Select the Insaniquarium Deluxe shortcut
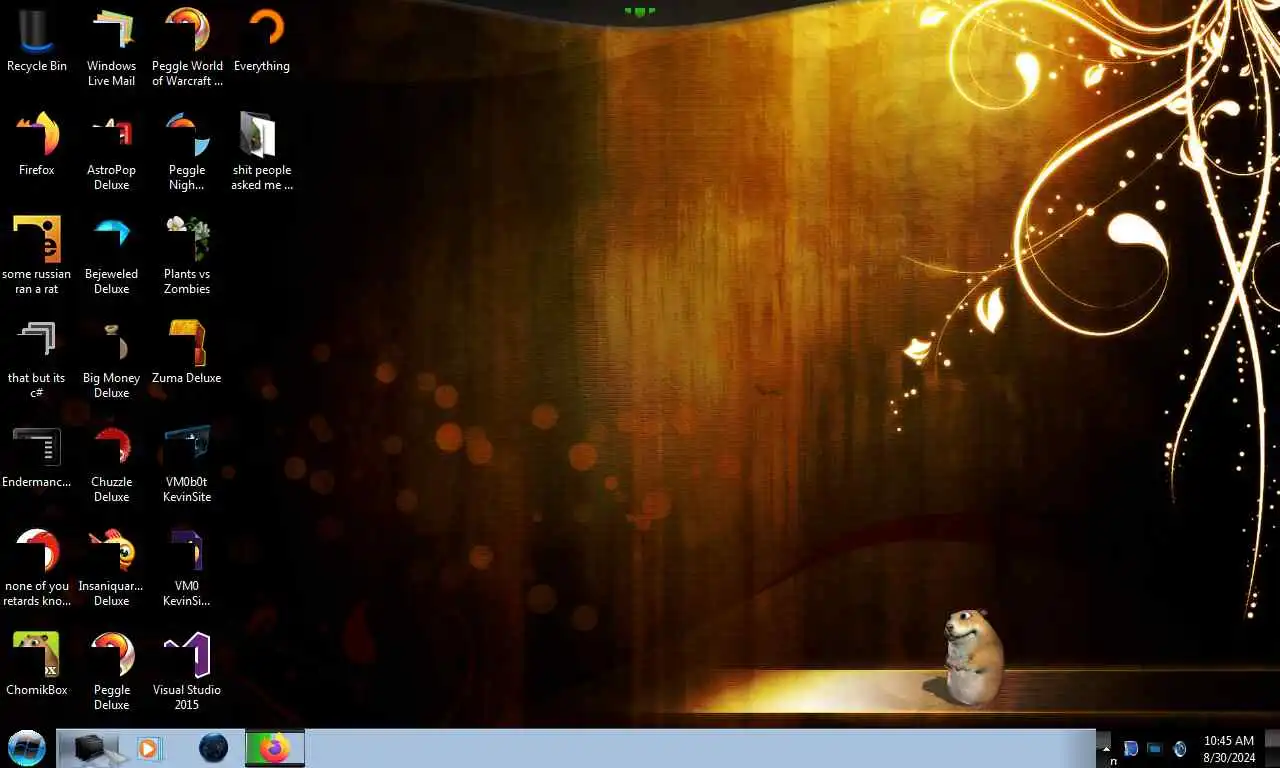 (x=112, y=568)
